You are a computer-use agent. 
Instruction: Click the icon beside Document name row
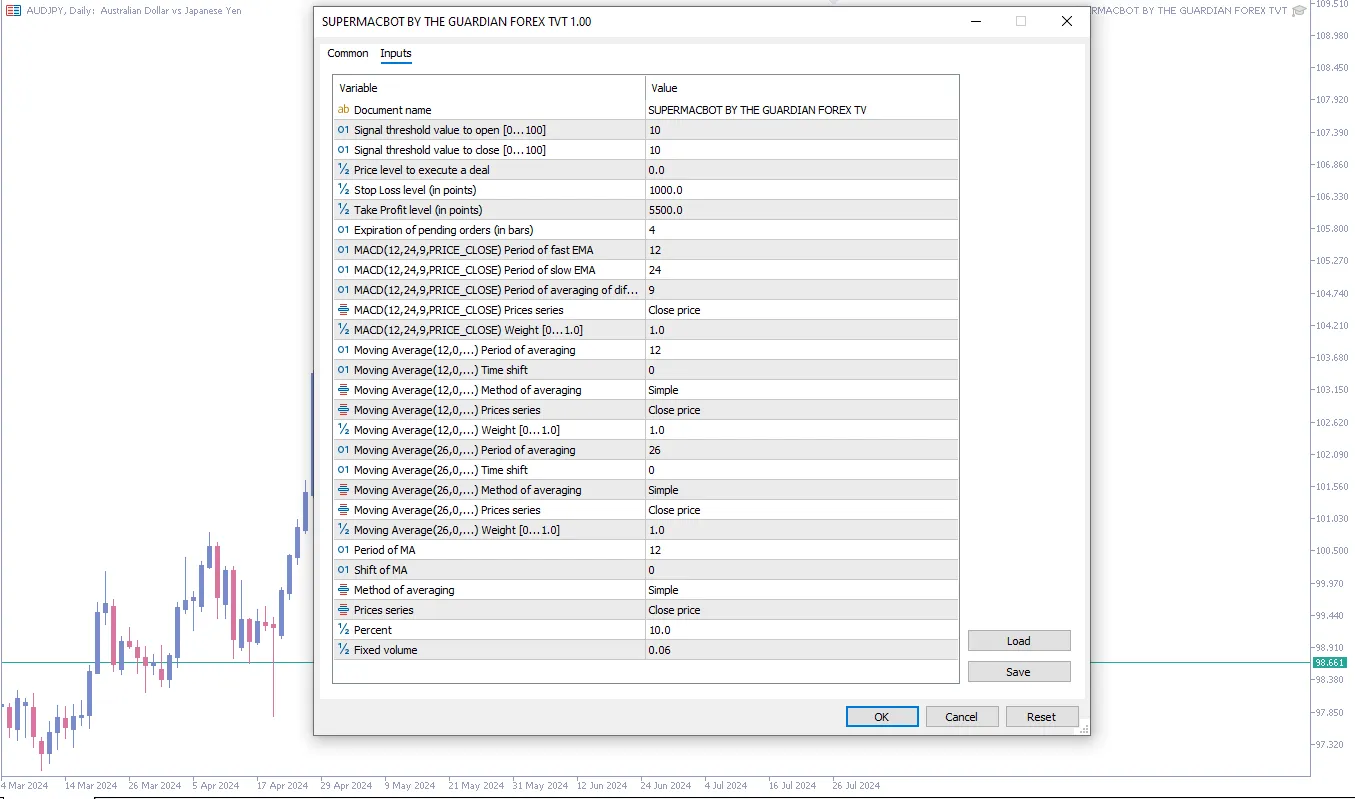point(343,110)
